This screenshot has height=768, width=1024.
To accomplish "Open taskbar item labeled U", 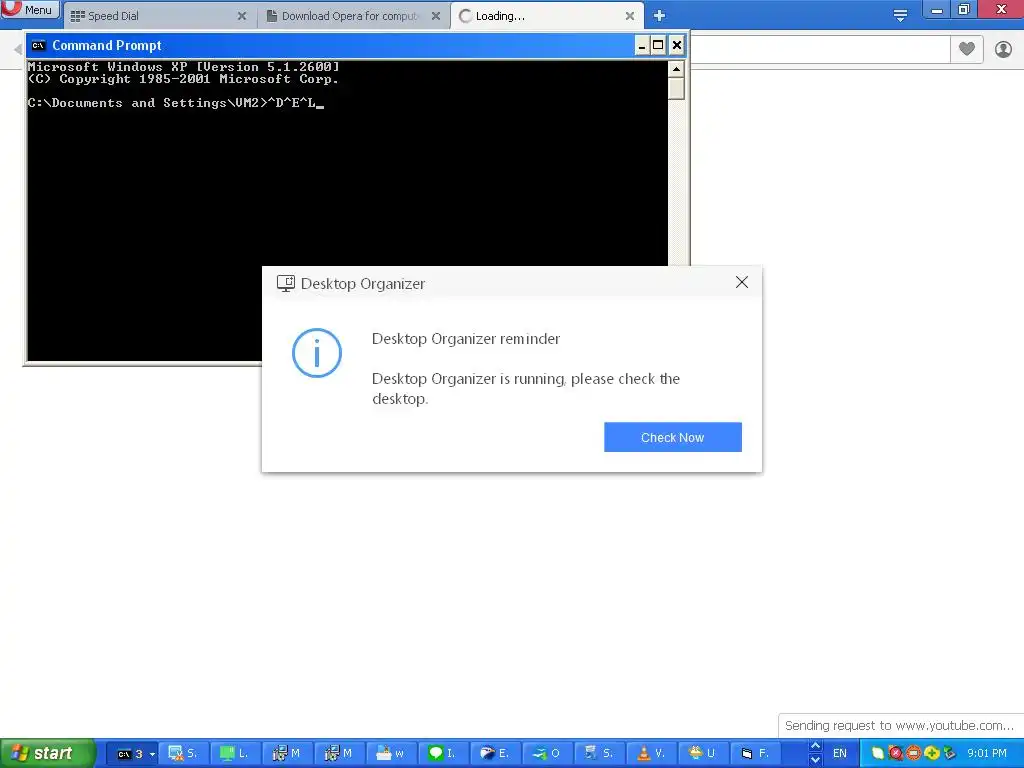I will (x=704, y=754).
